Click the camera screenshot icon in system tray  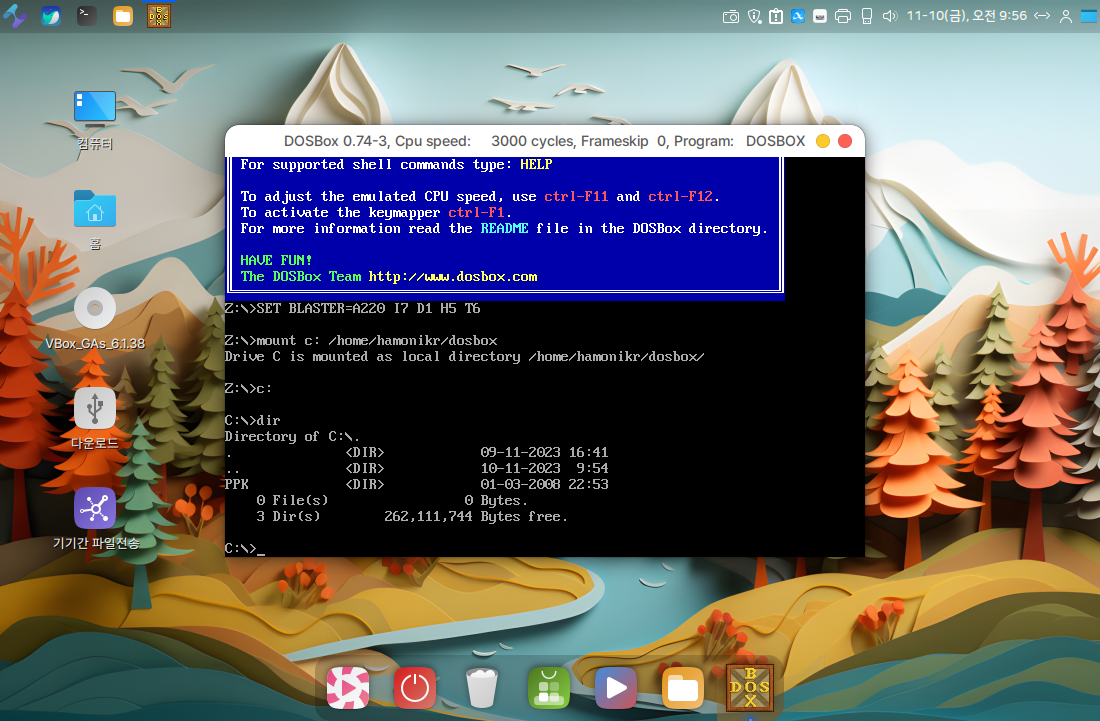coord(731,16)
